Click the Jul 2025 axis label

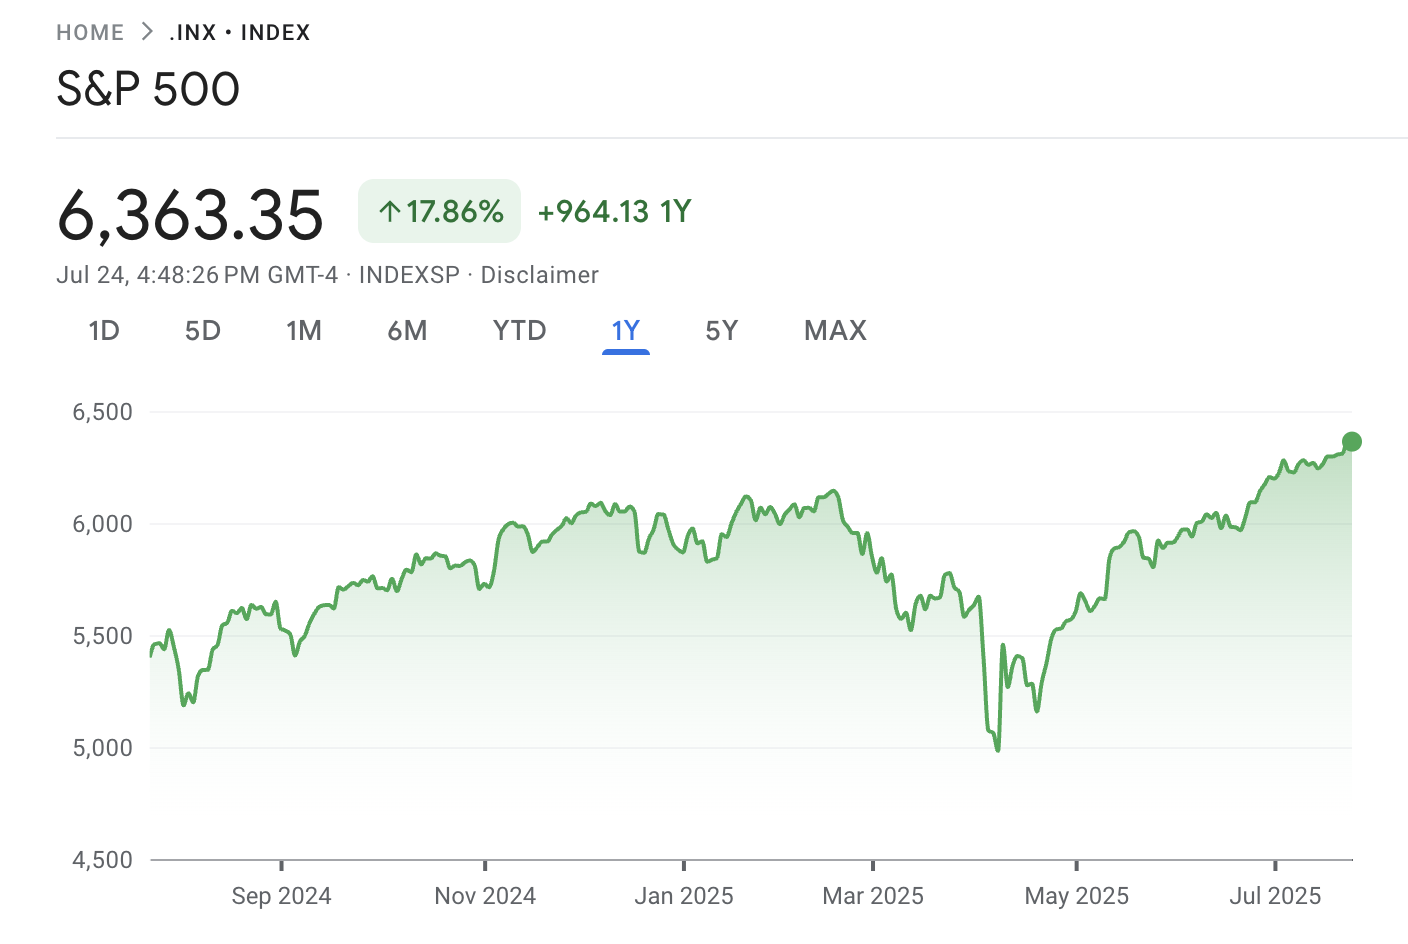coord(1275,896)
